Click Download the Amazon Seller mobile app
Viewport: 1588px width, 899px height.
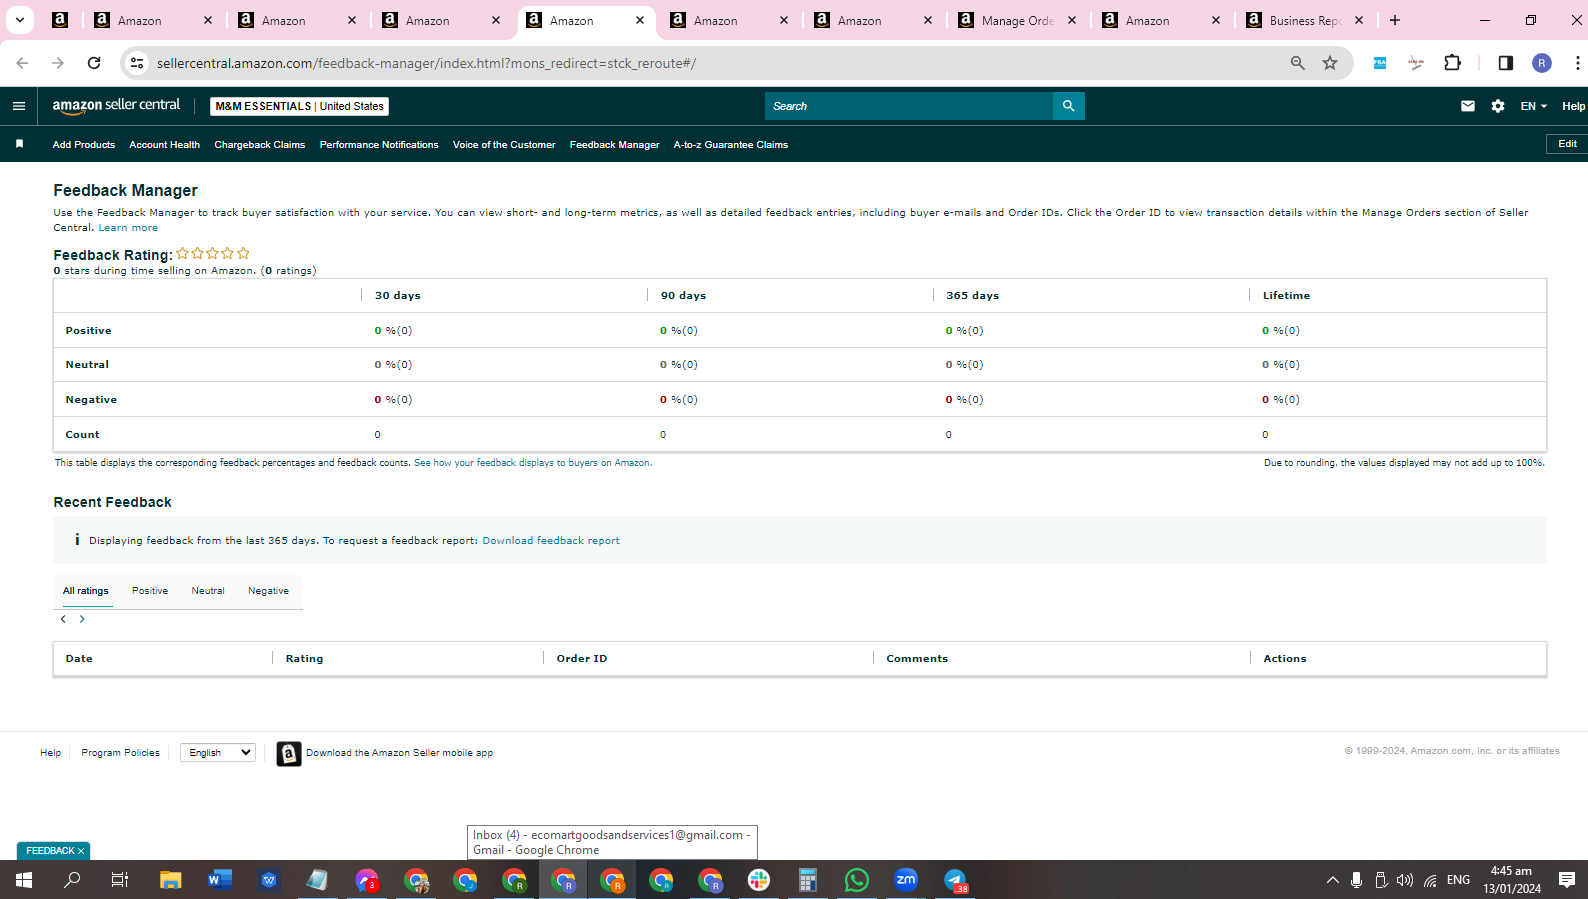(x=399, y=753)
